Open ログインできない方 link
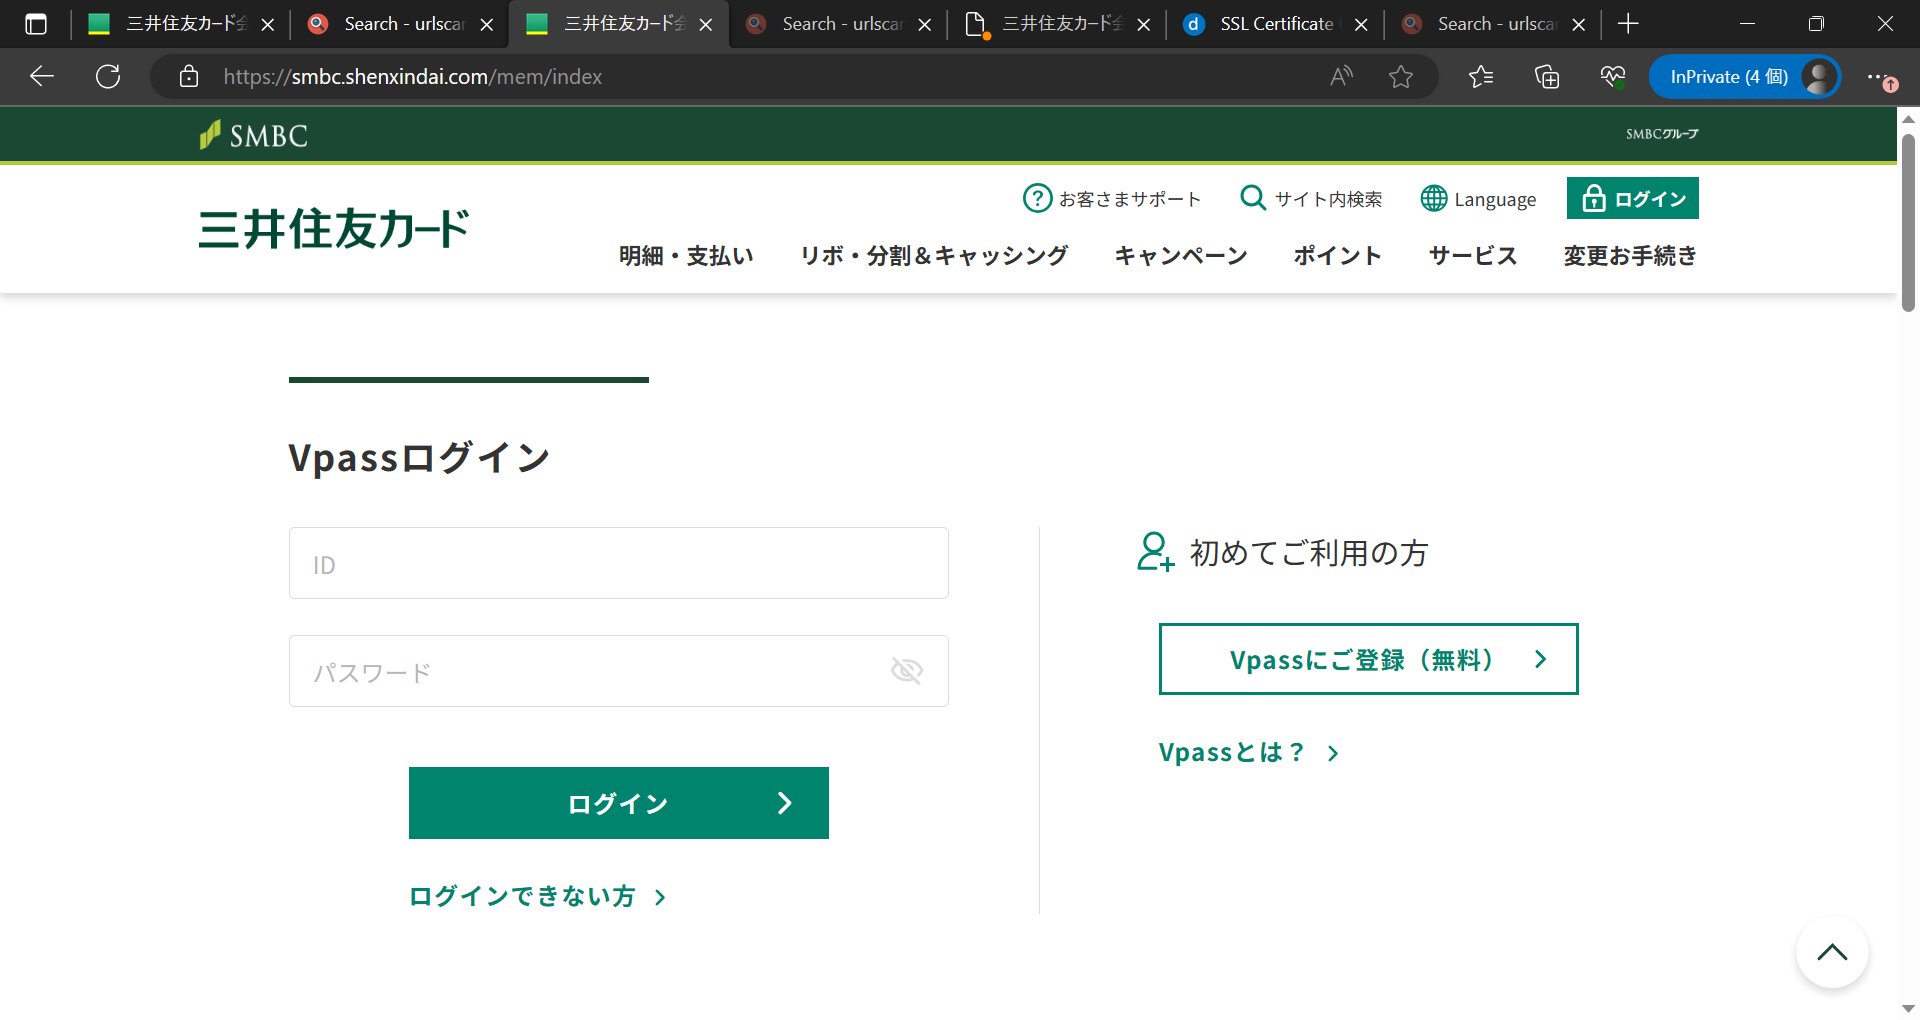This screenshot has width=1920, height=1020. [x=537, y=896]
